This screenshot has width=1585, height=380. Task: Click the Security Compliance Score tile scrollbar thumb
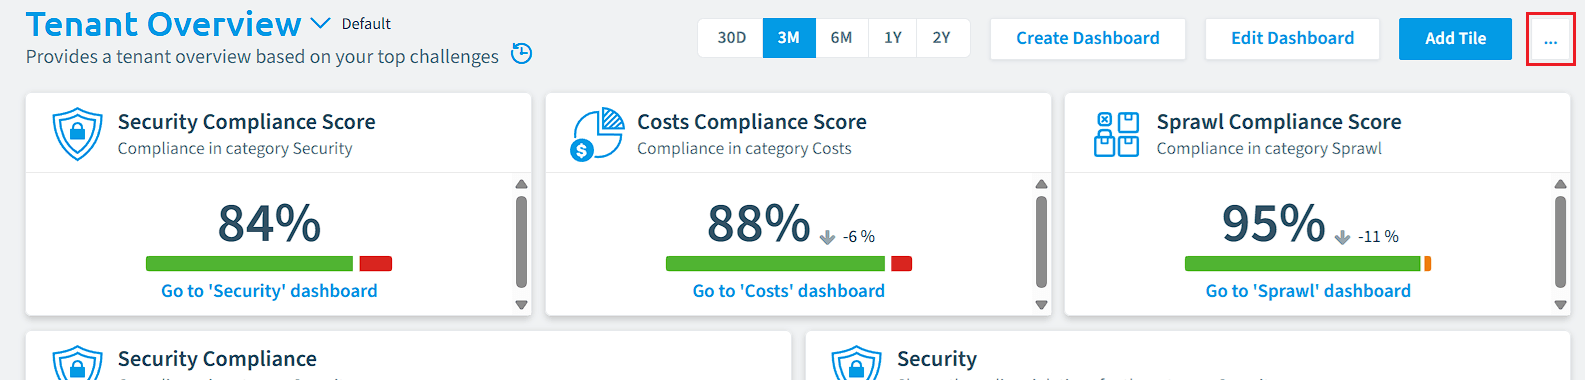pyautogui.click(x=521, y=241)
